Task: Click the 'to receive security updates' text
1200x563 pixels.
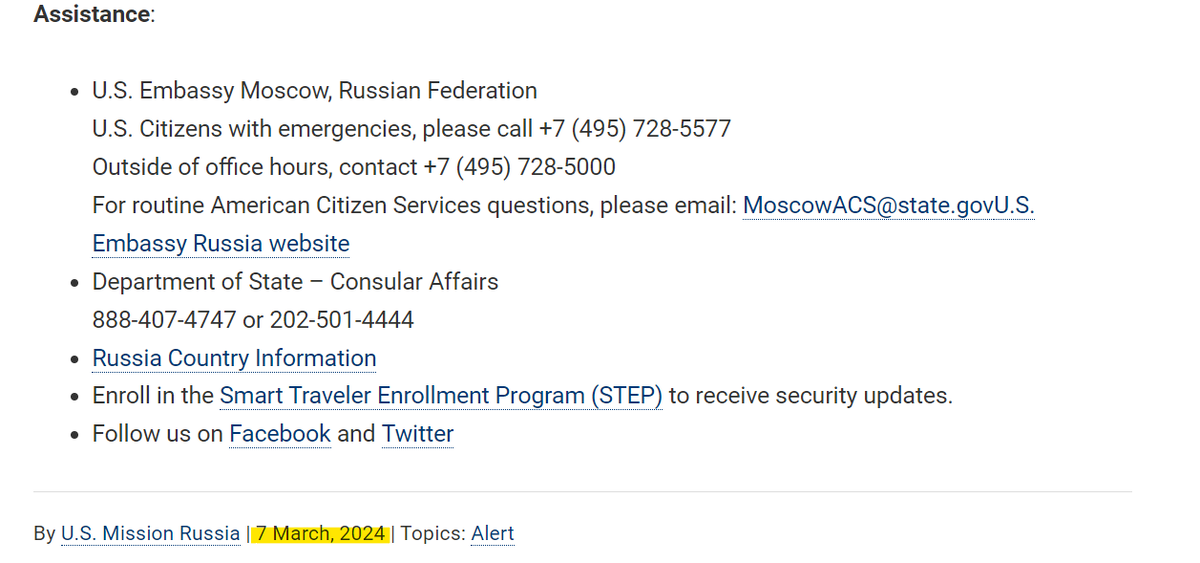Action: point(811,396)
